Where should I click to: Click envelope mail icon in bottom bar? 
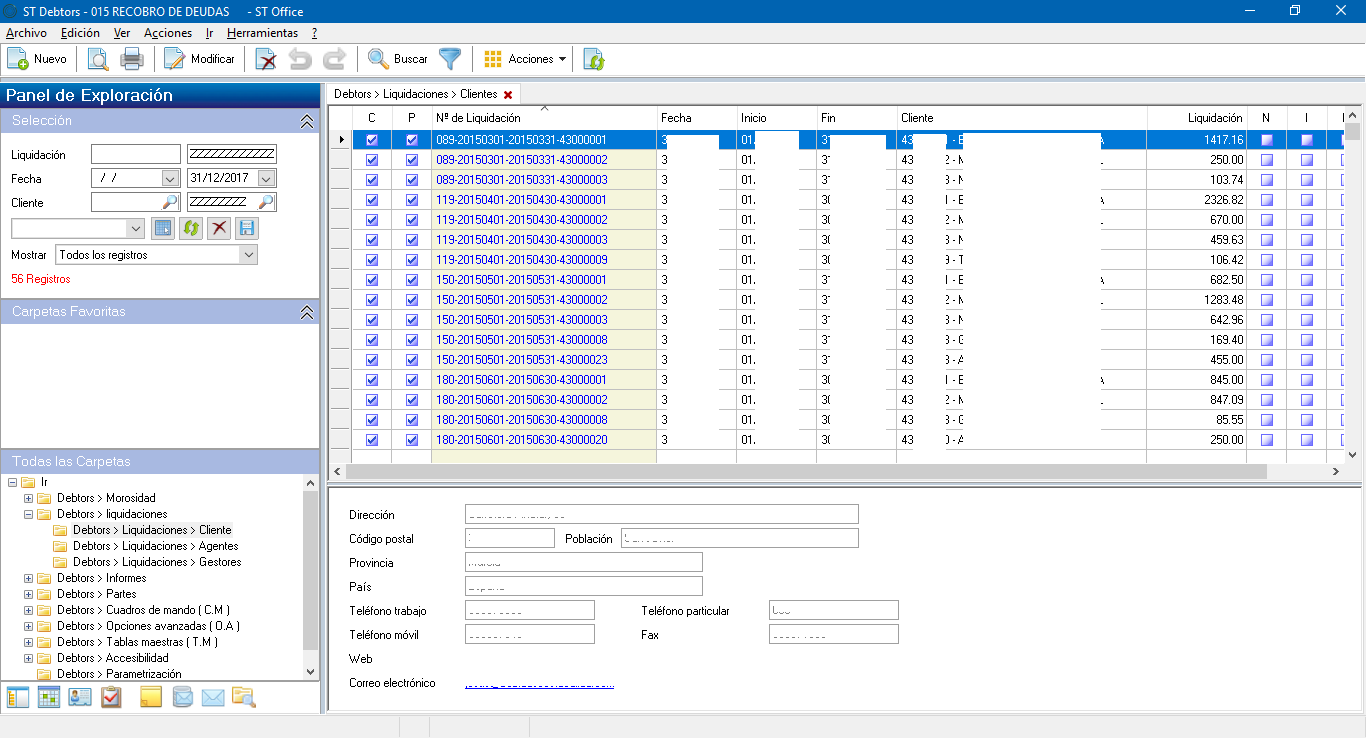(213, 697)
